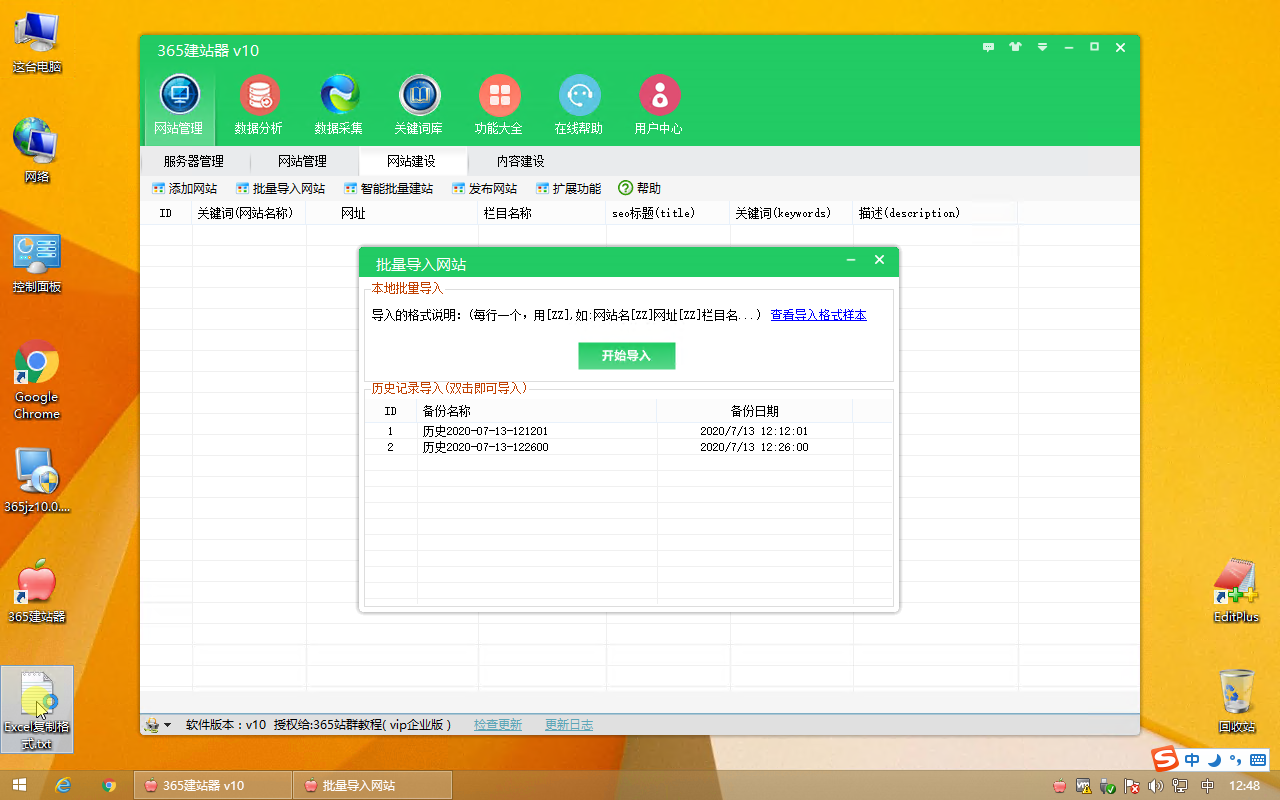Open the title bar dropdown menu arrow
1280x800 pixels.
tap(1043, 47)
